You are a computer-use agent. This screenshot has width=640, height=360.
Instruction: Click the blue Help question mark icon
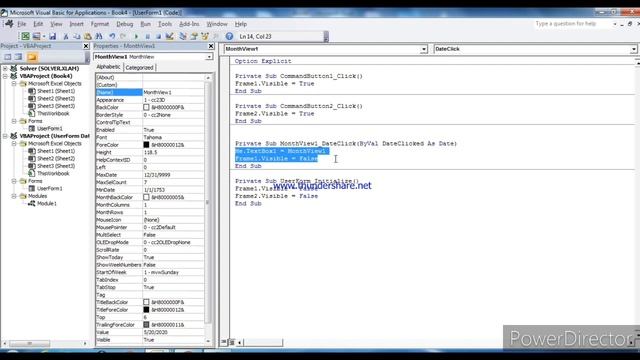tap(229, 36)
